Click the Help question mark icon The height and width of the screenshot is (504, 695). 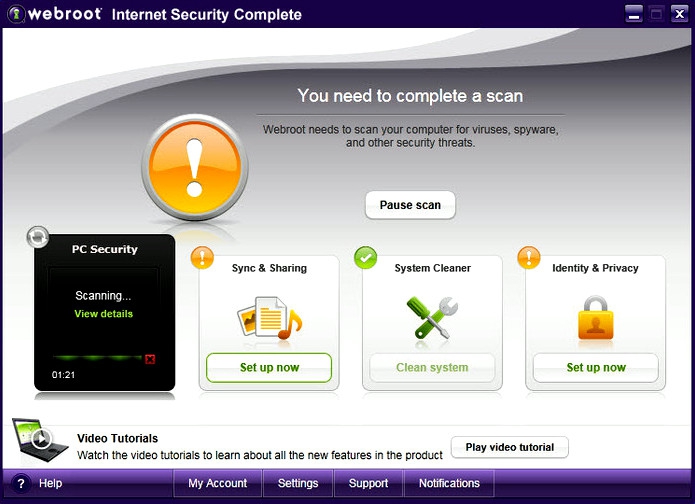20,483
